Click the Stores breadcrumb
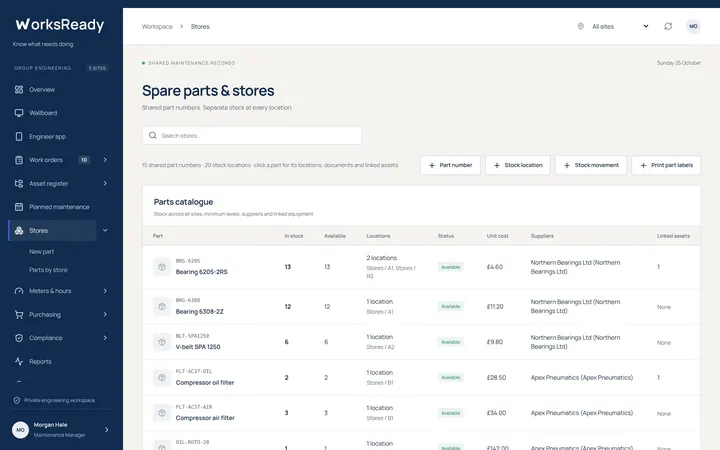 pyautogui.click(x=200, y=27)
